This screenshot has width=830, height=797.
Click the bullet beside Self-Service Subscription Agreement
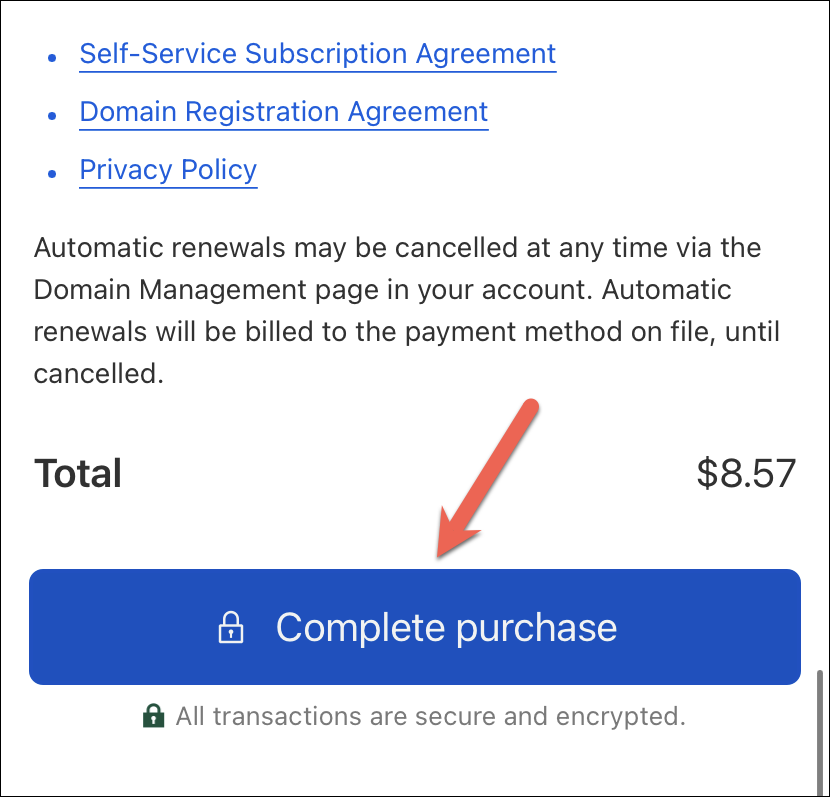(x=52, y=58)
